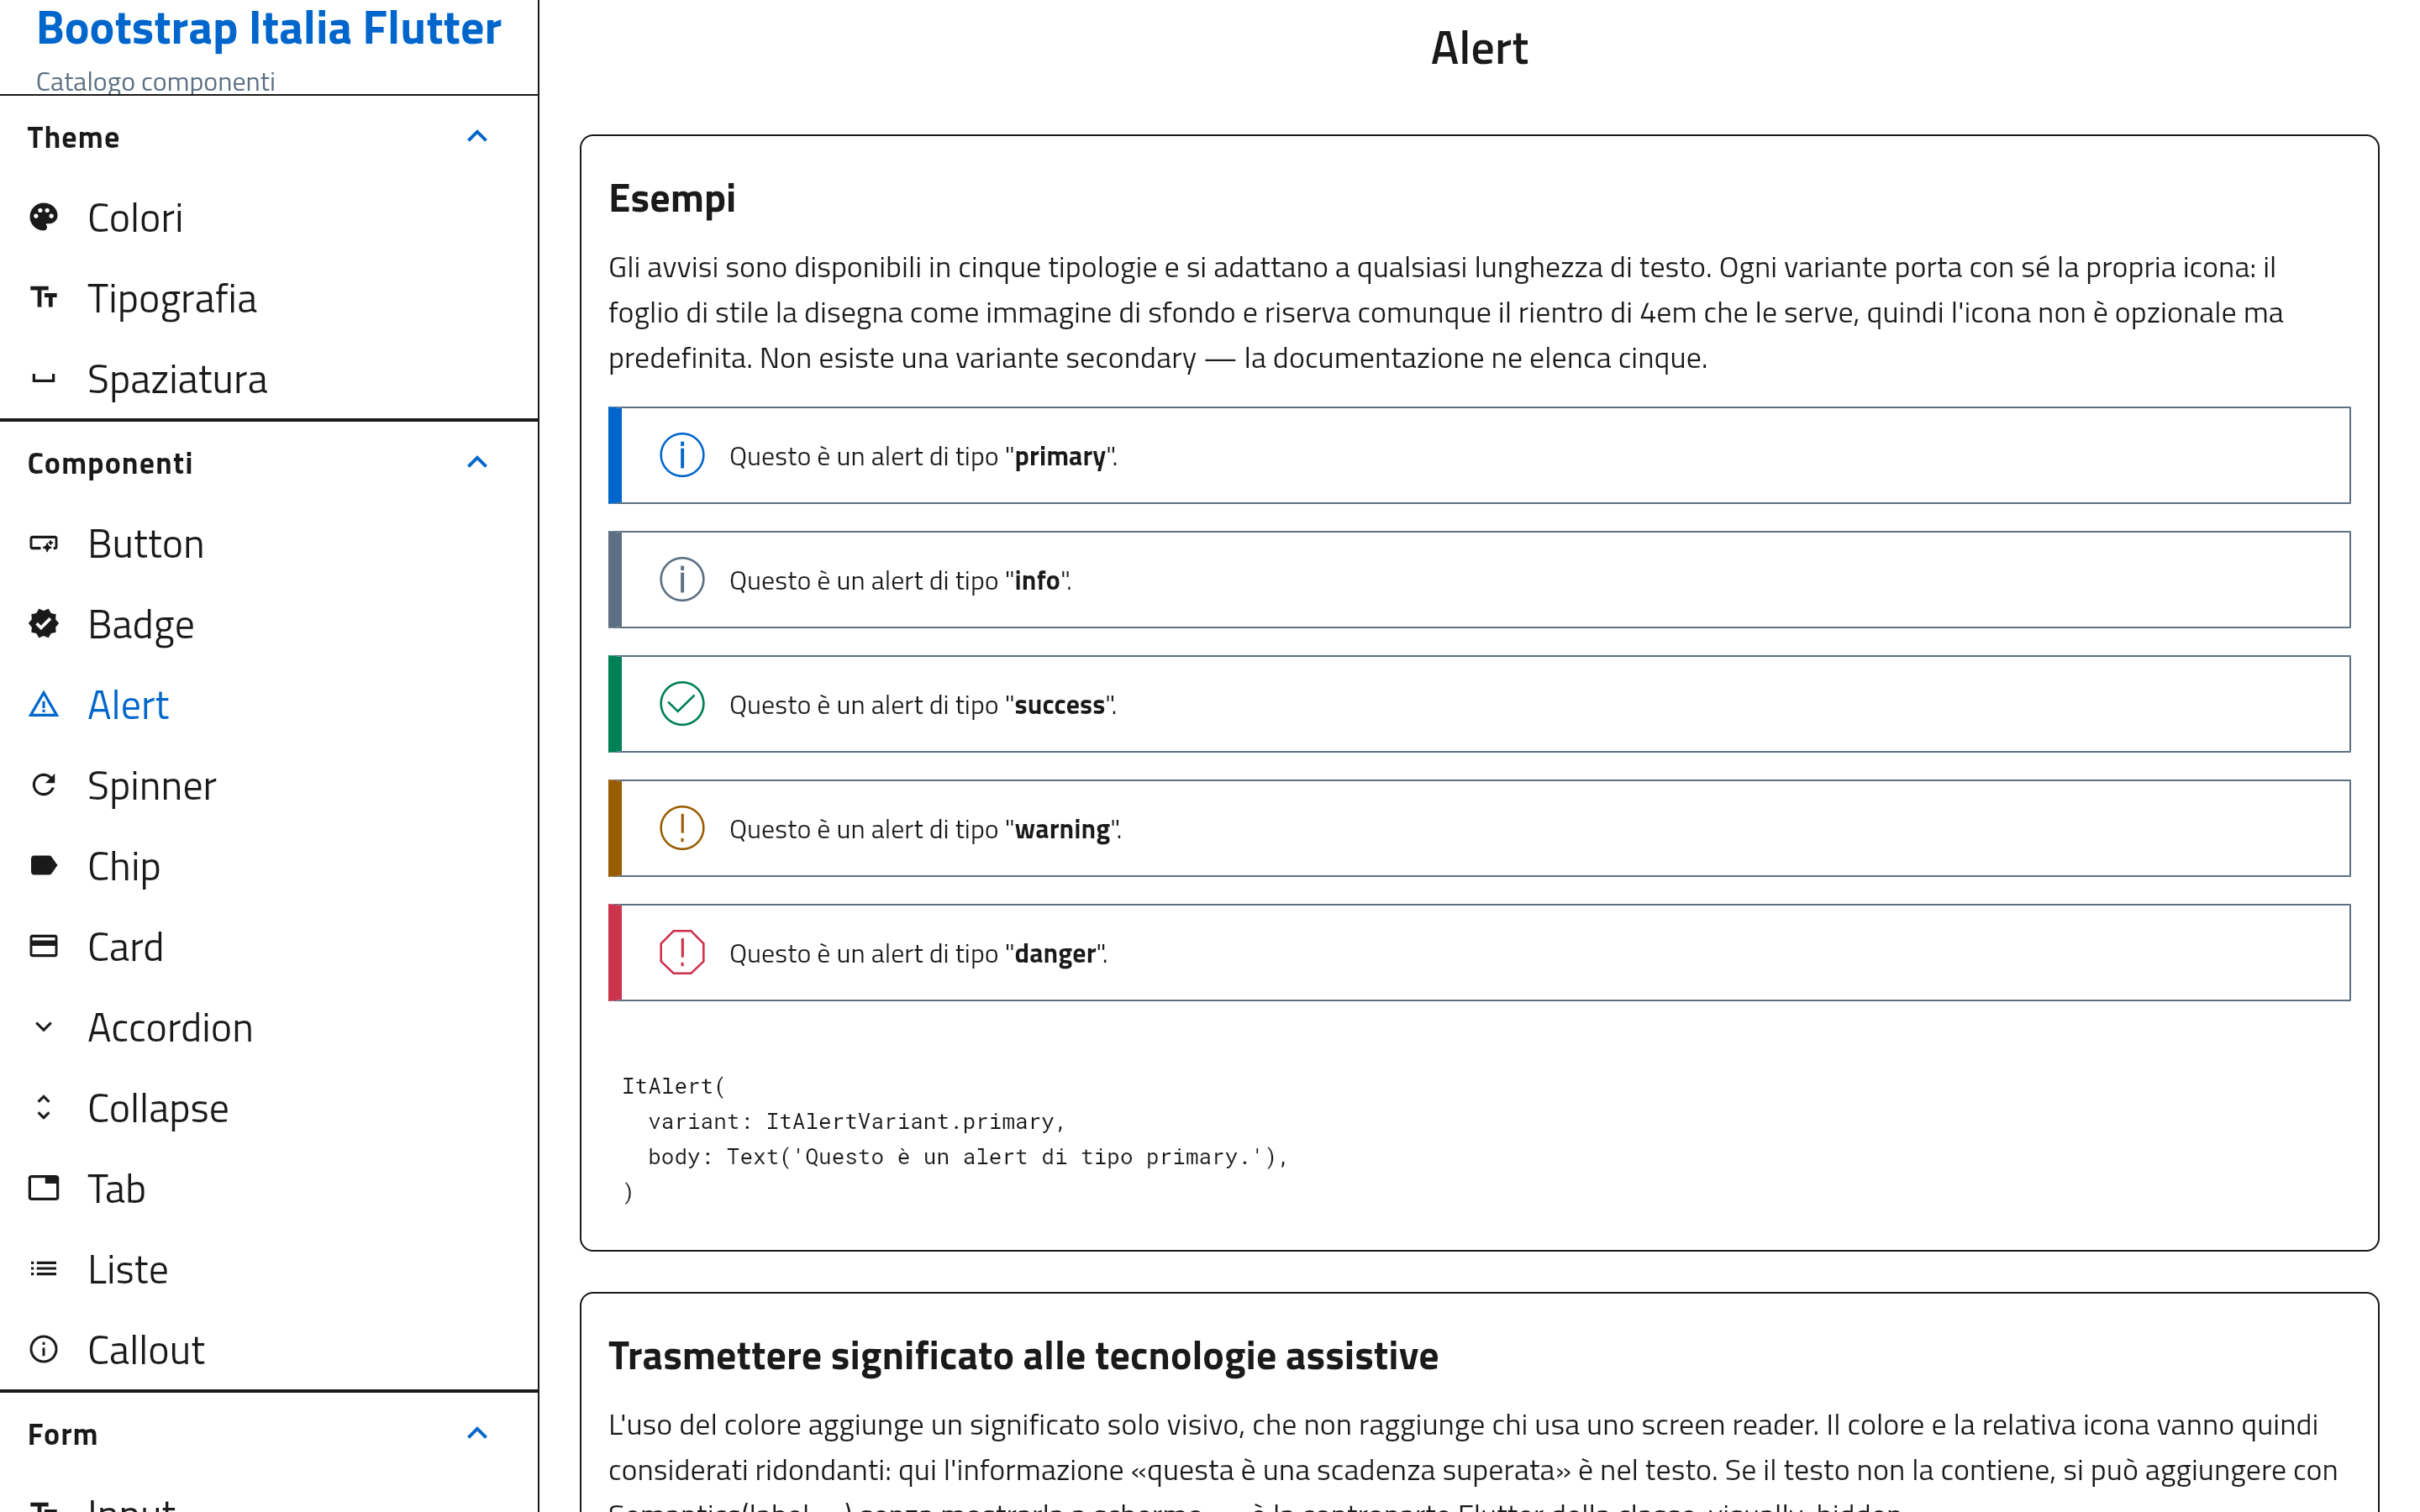2420x1512 pixels.
Task: Open the Spinner component page
Action: pyautogui.click(x=269, y=786)
